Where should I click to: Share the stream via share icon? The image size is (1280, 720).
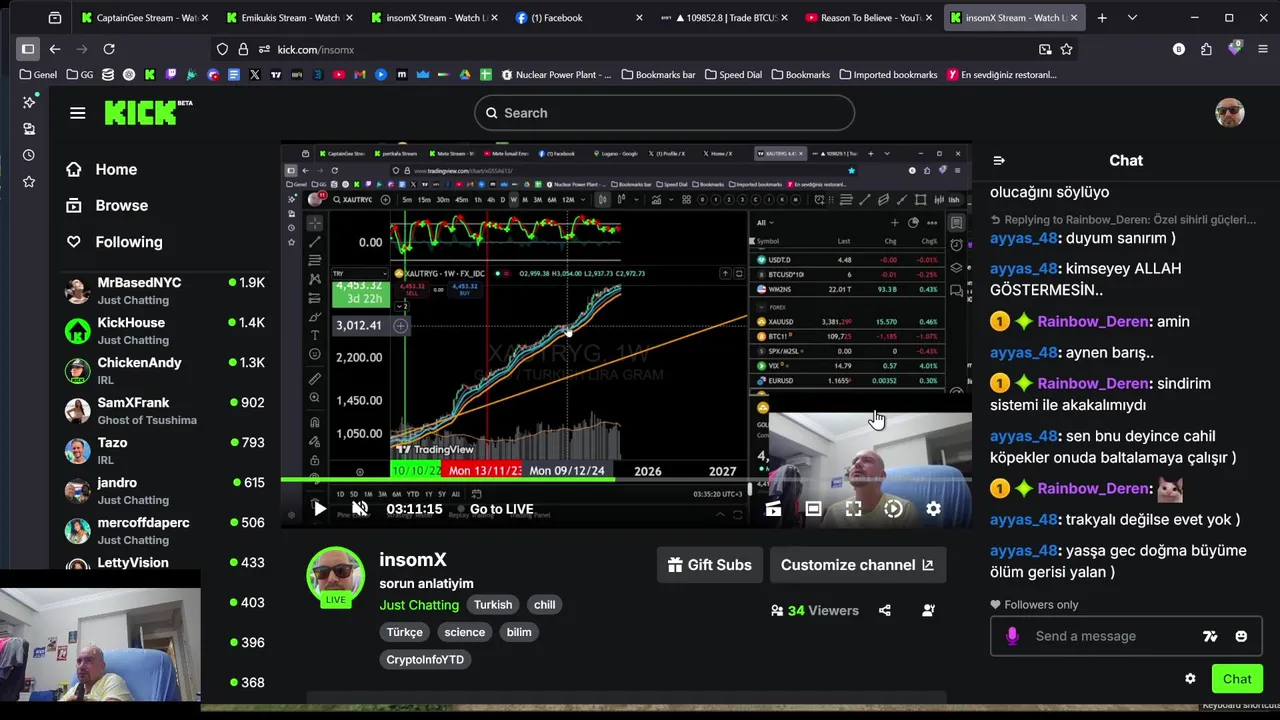[x=885, y=610]
